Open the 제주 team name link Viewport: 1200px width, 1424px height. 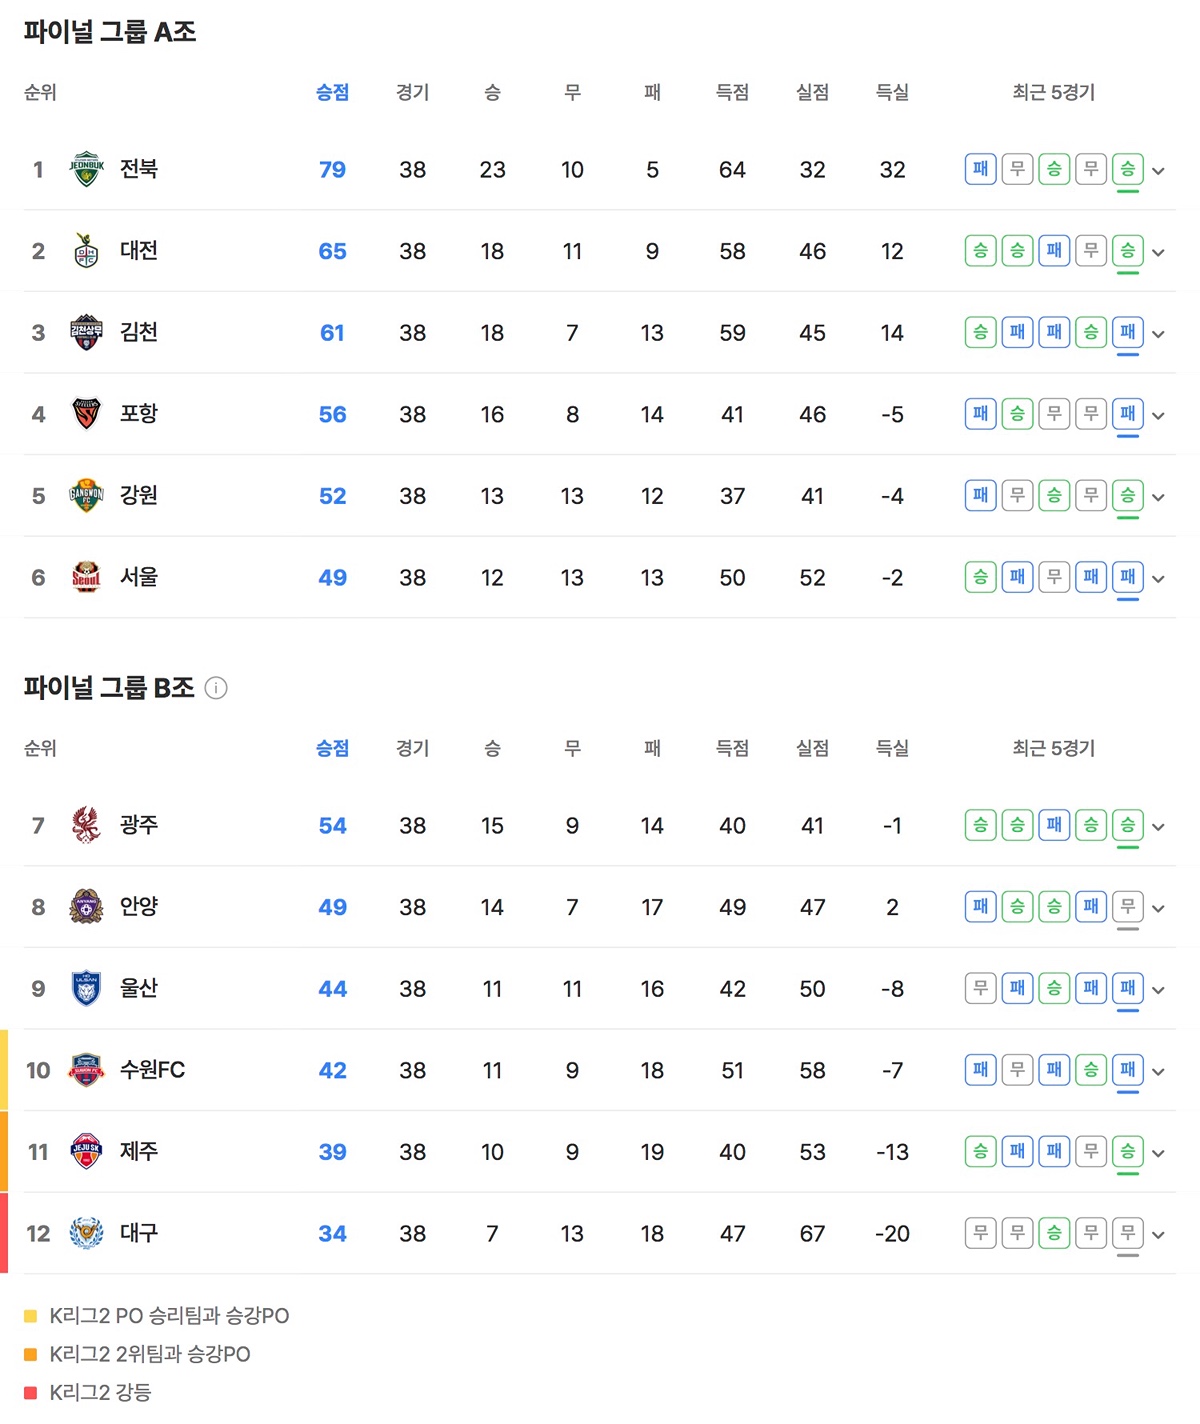[139, 1151]
